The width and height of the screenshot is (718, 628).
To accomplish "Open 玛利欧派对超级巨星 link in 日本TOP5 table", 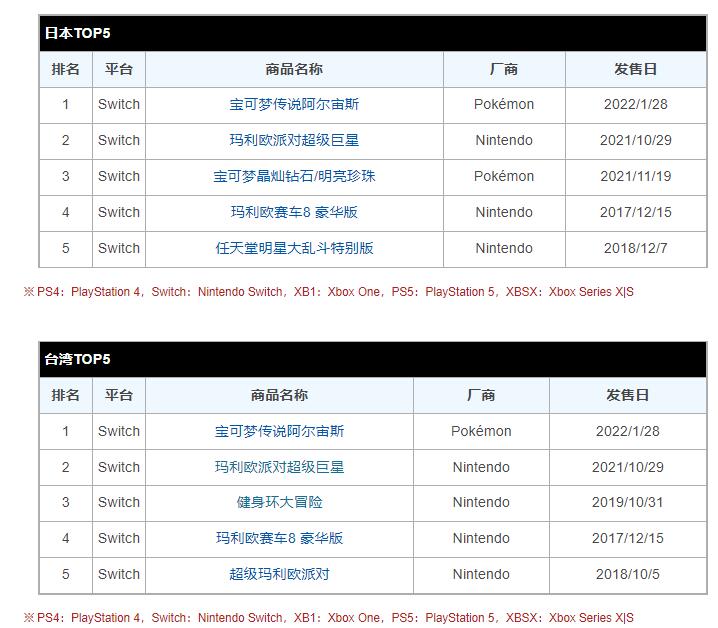I will tap(294, 140).
